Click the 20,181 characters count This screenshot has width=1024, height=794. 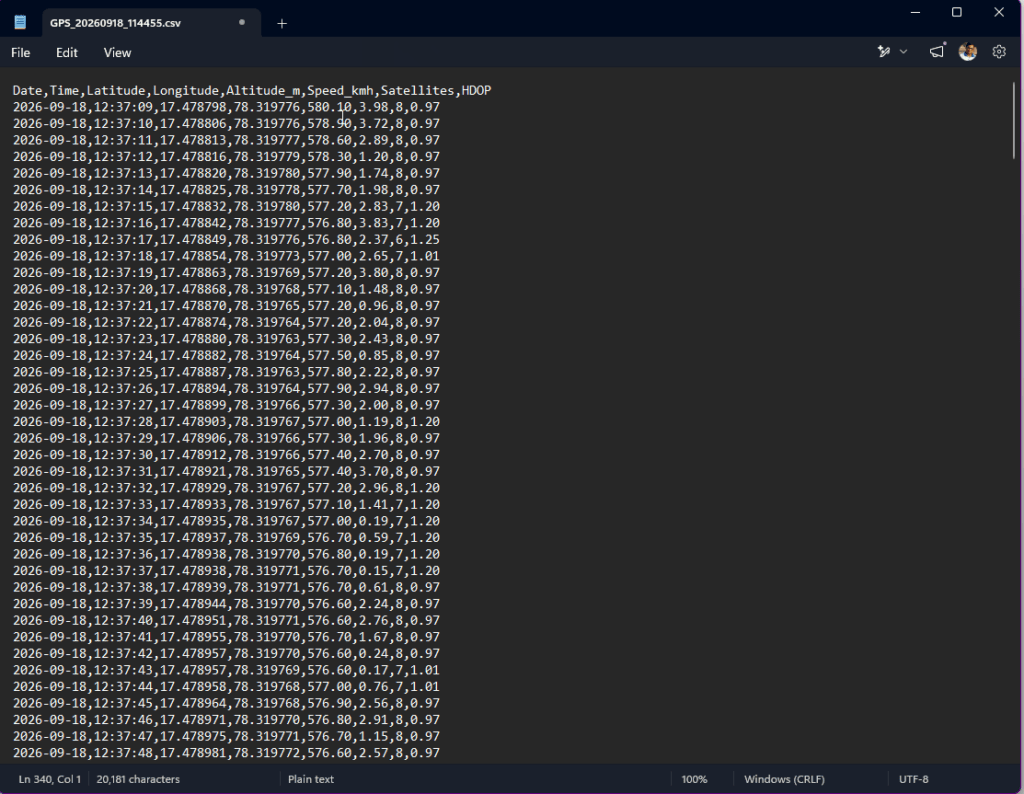pos(138,779)
